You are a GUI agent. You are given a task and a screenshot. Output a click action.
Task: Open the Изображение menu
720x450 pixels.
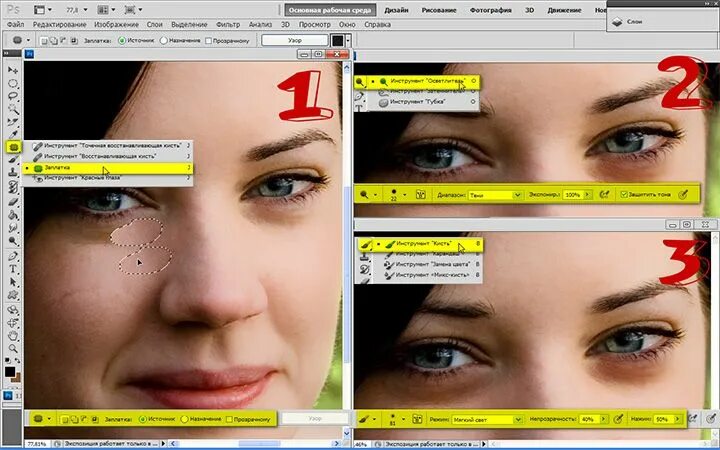pyautogui.click(x=116, y=24)
